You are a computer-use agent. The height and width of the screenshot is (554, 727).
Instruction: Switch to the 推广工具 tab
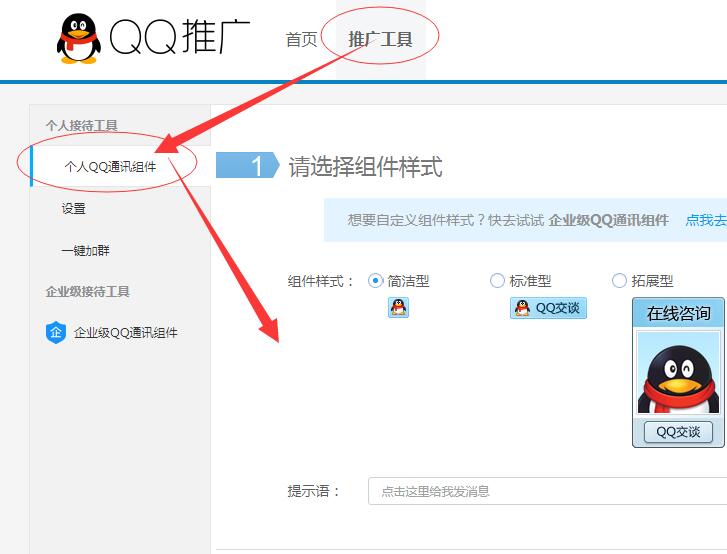pyautogui.click(x=380, y=39)
